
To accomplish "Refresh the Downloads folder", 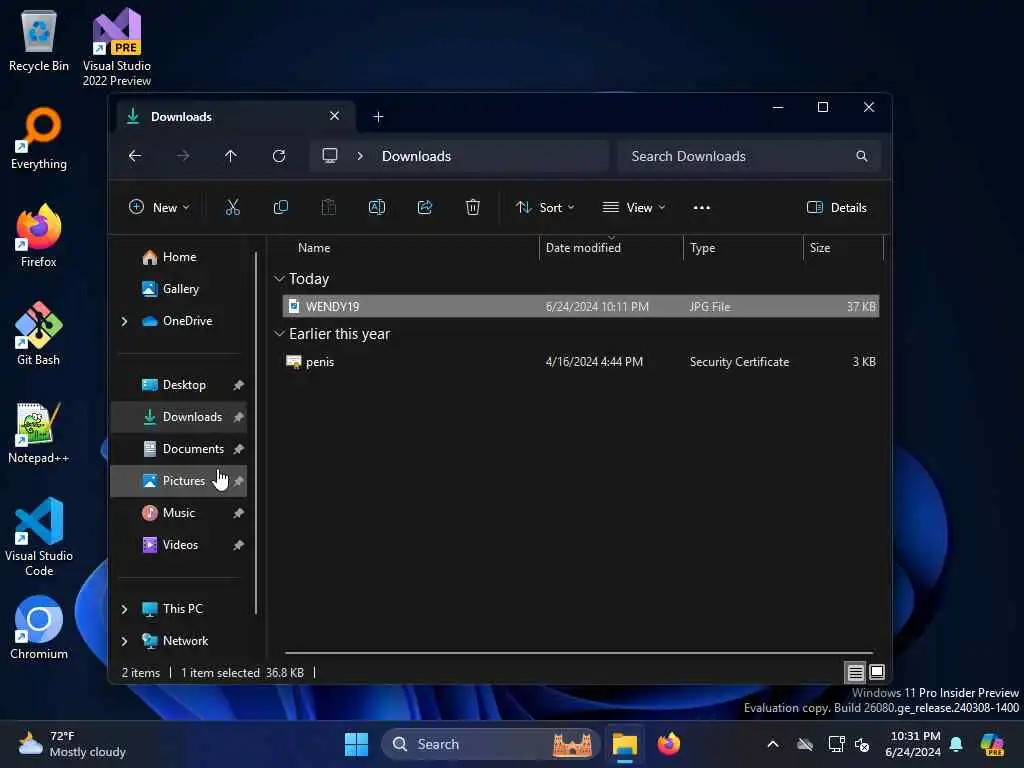I will click(x=279, y=156).
